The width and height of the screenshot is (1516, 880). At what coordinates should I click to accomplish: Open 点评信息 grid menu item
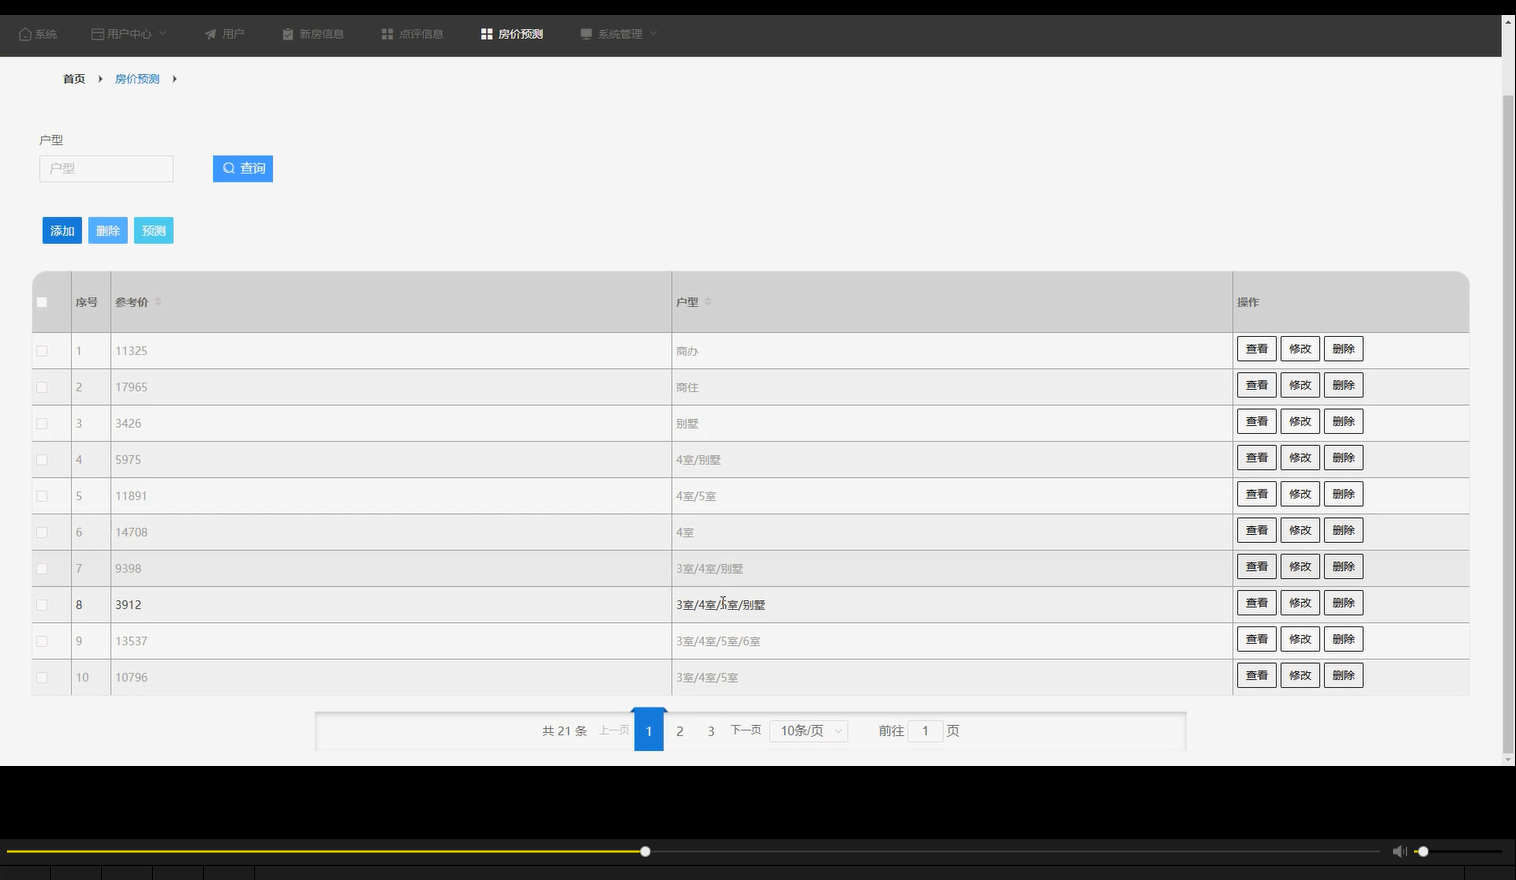(x=412, y=34)
